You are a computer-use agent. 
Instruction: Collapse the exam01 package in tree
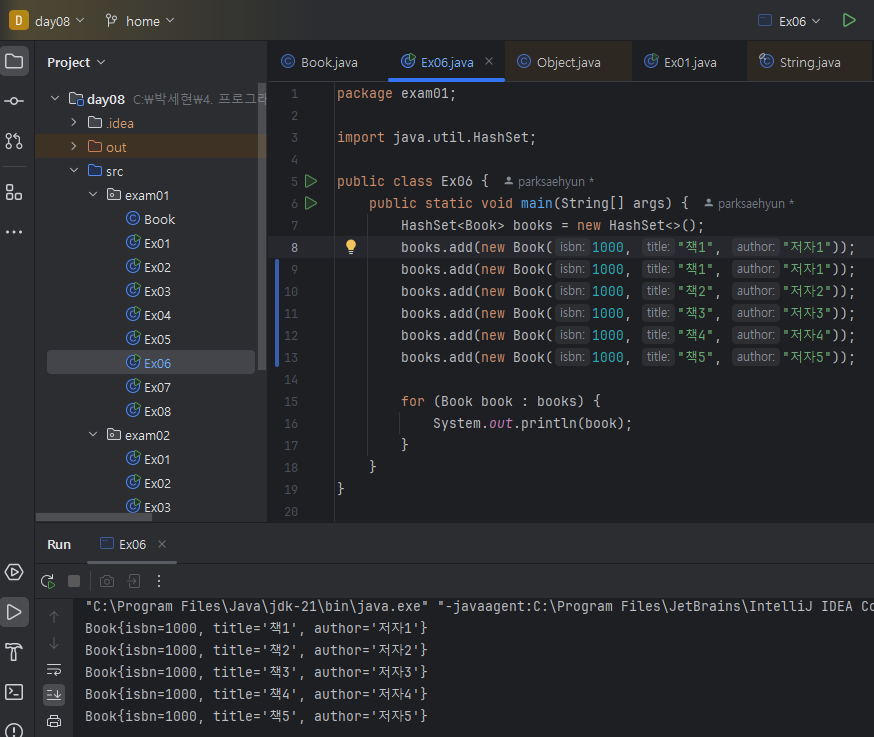pyautogui.click(x=93, y=195)
